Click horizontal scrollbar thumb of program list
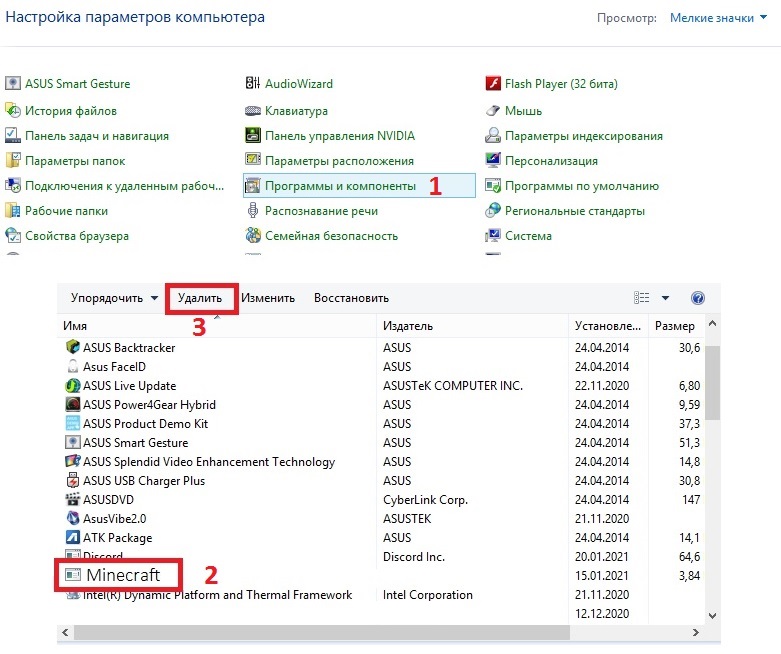 coord(322,633)
